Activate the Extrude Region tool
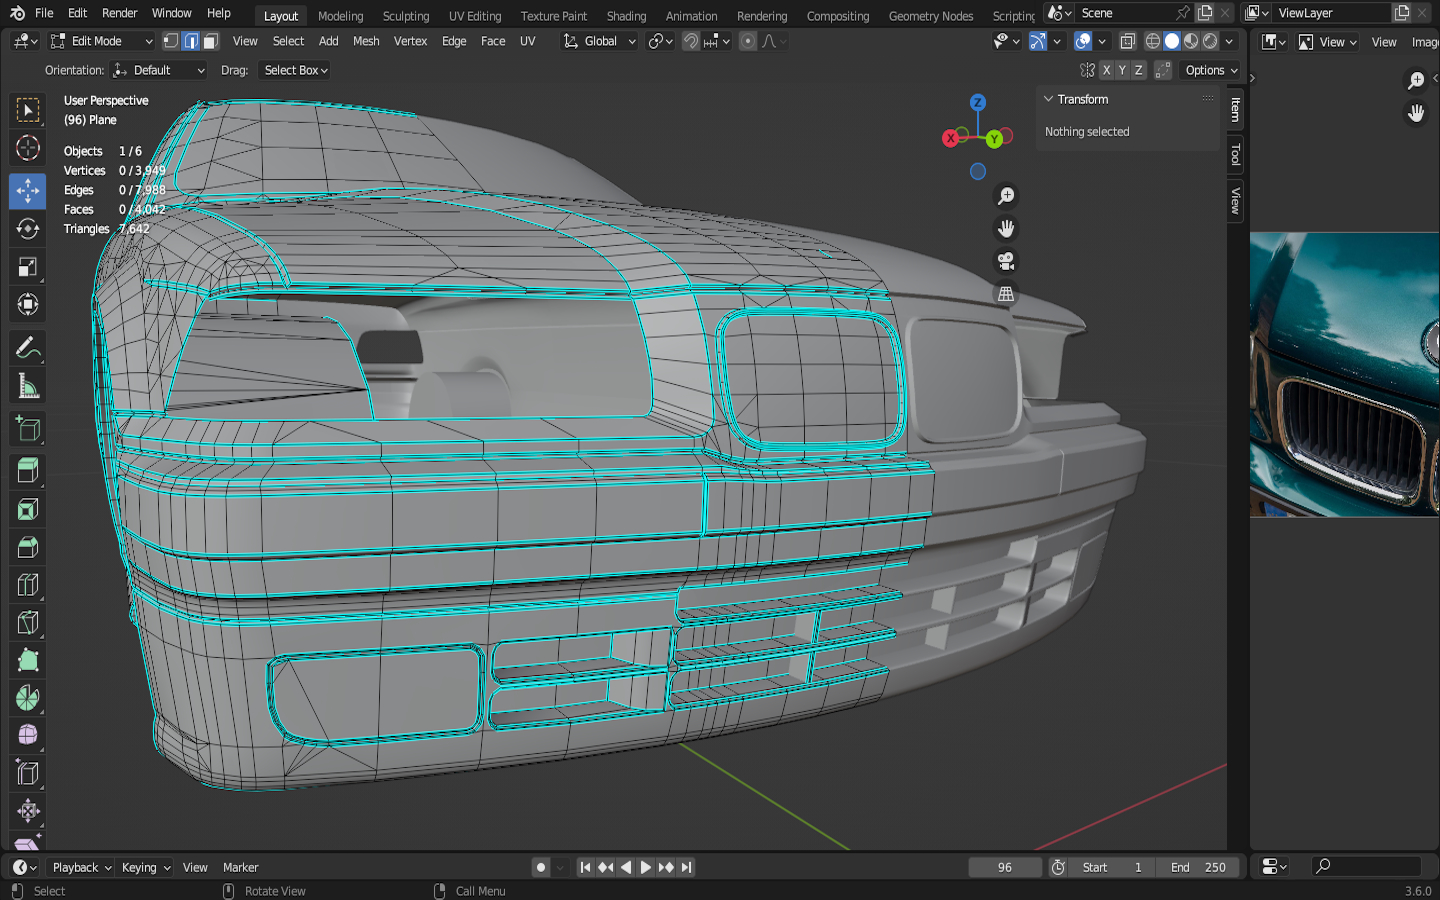The image size is (1440, 900). 28,471
